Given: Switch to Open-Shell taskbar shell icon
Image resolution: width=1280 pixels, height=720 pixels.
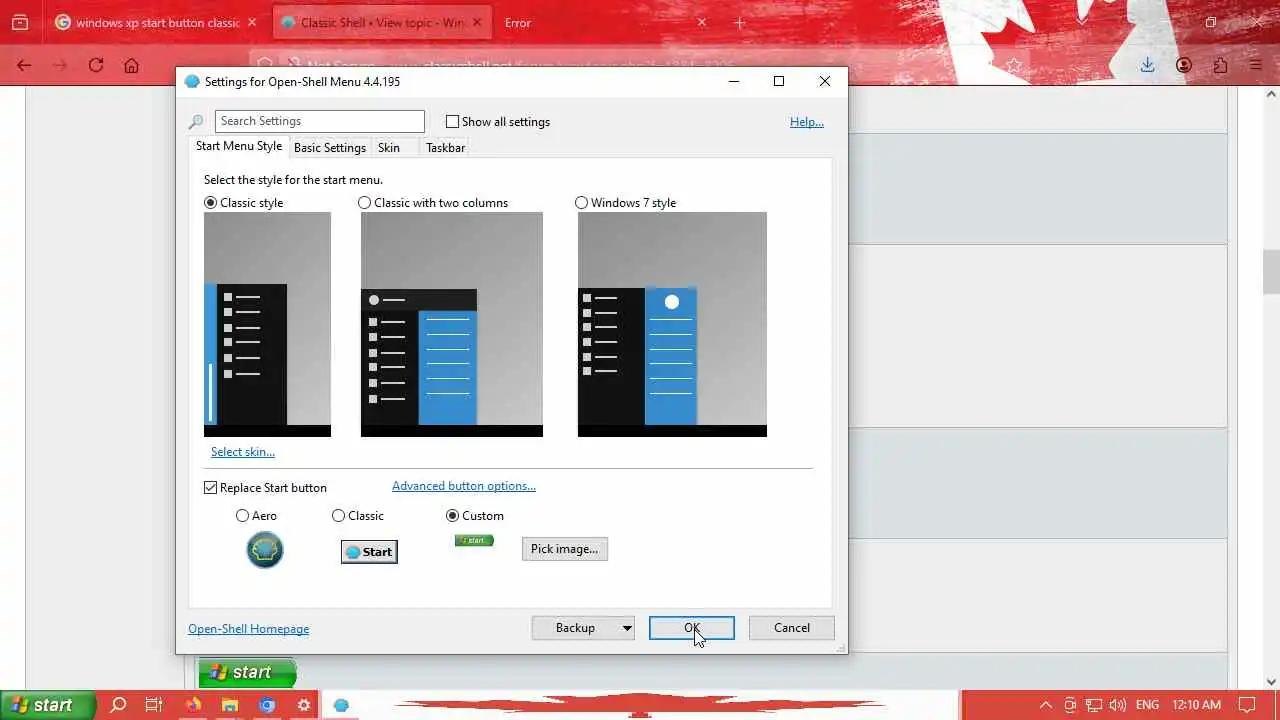Looking at the screenshot, I should (x=341, y=705).
